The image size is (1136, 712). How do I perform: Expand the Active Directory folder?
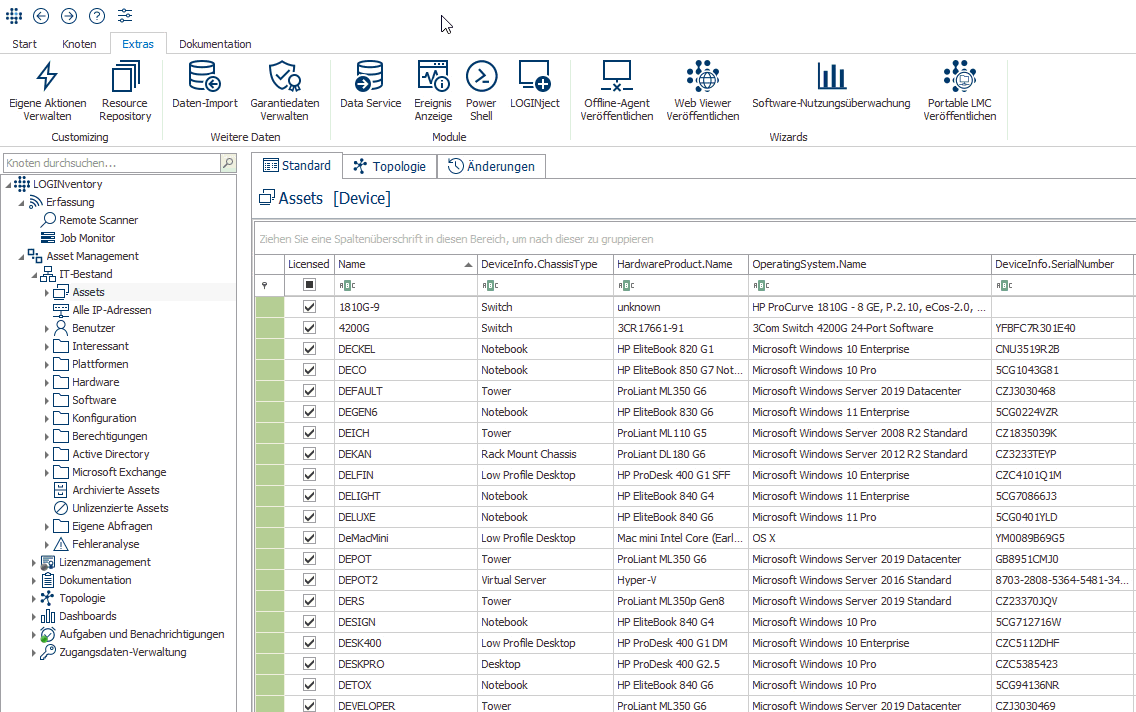tap(47, 454)
